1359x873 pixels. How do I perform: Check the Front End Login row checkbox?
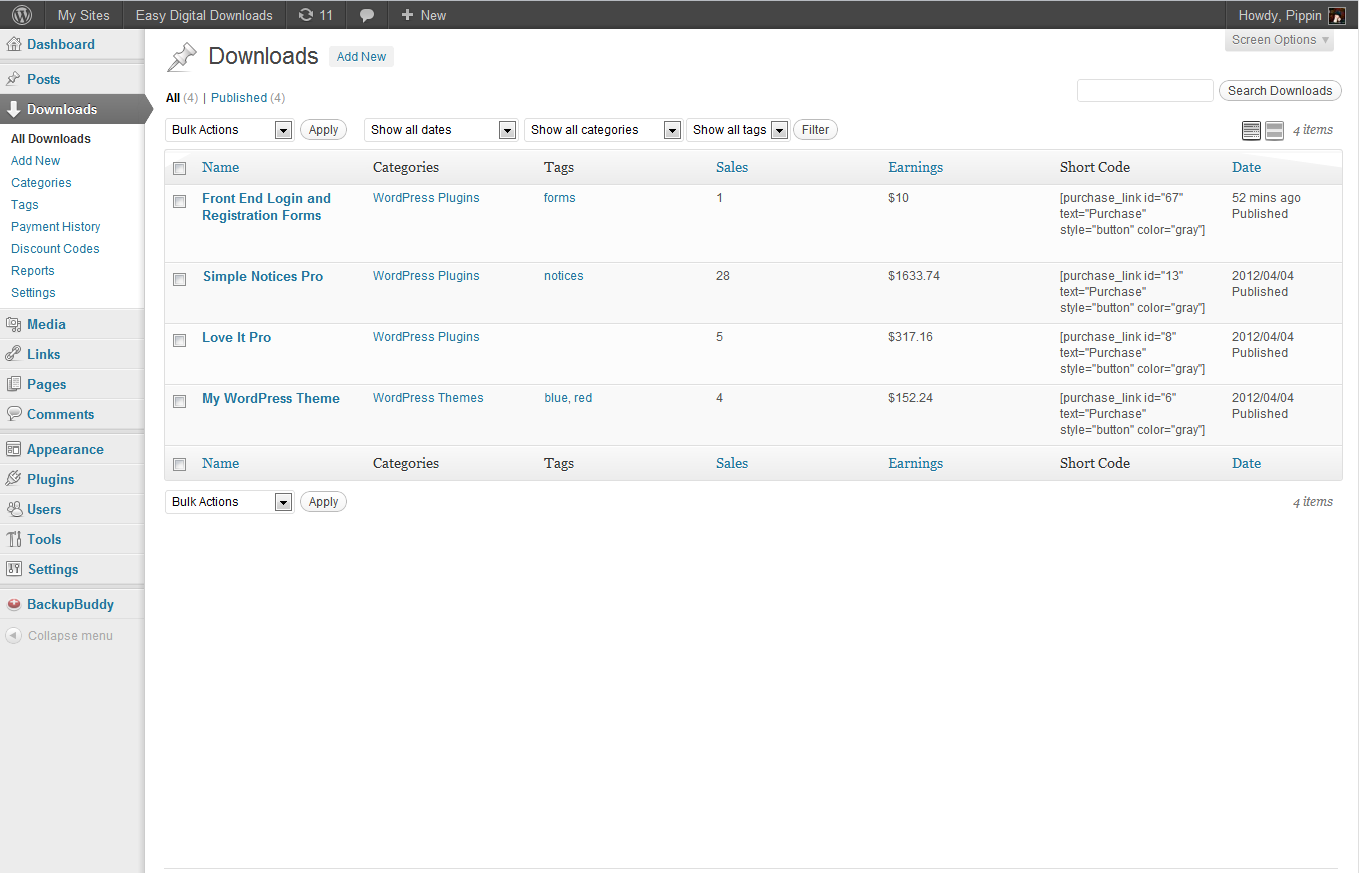(x=179, y=201)
